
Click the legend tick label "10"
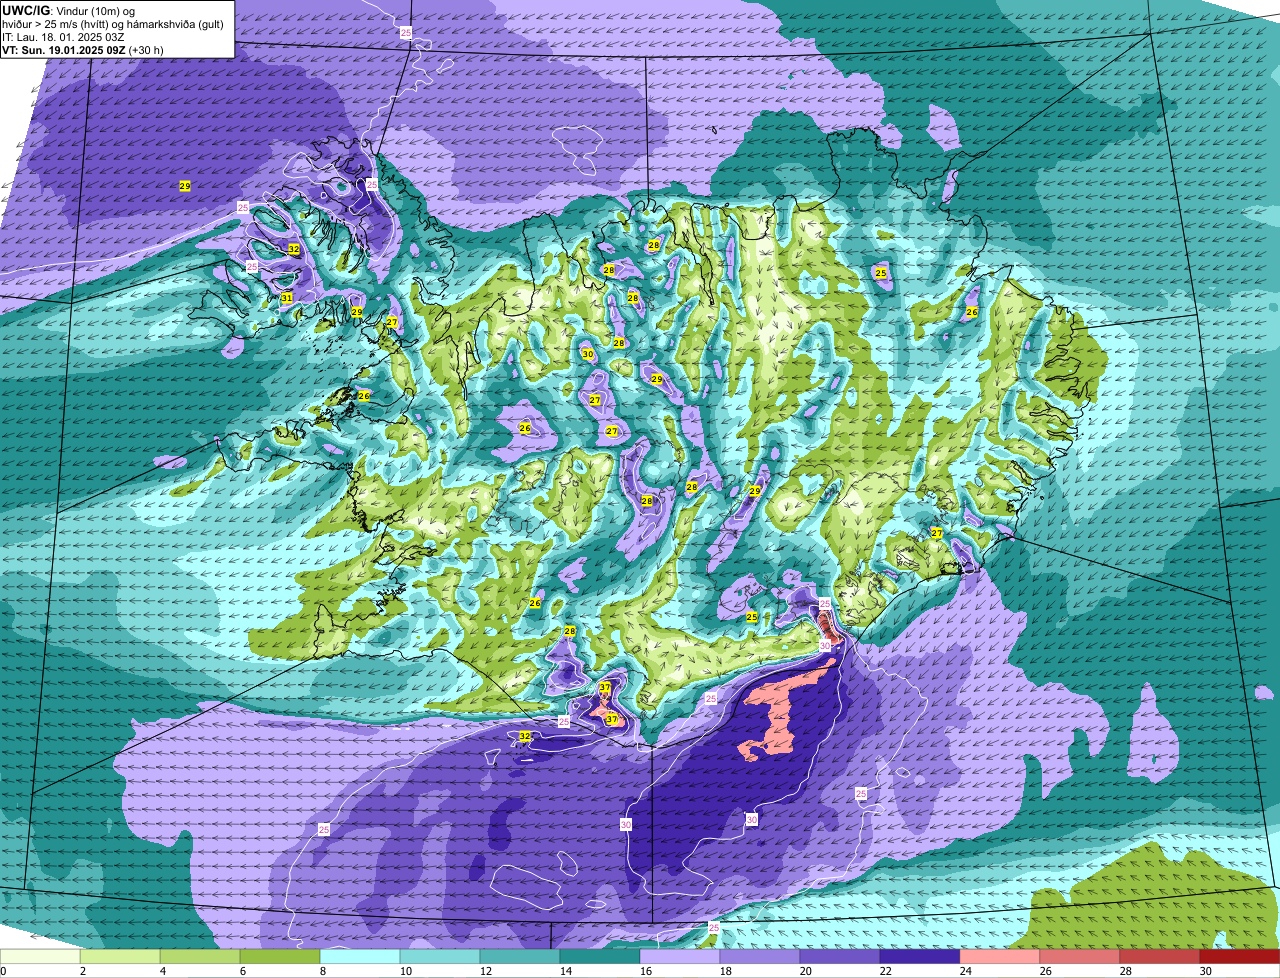[405, 971]
